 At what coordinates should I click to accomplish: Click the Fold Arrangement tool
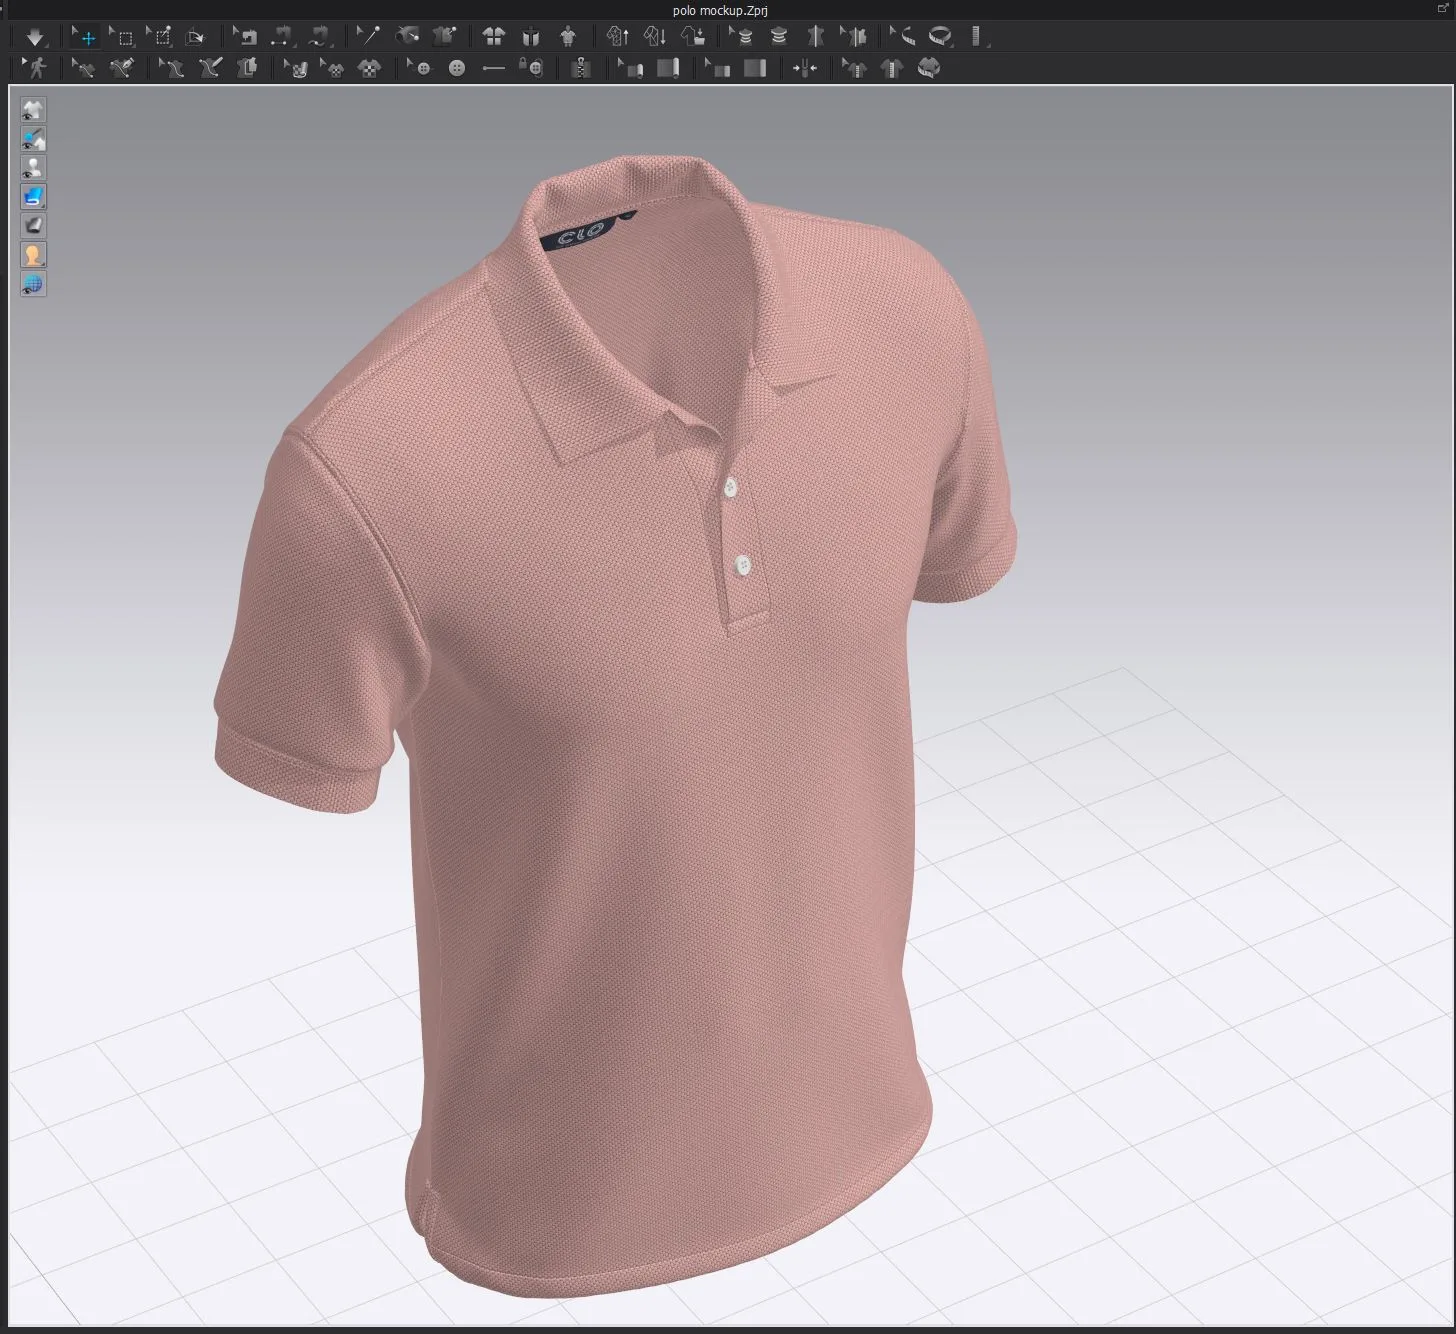click(x=196, y=37)
